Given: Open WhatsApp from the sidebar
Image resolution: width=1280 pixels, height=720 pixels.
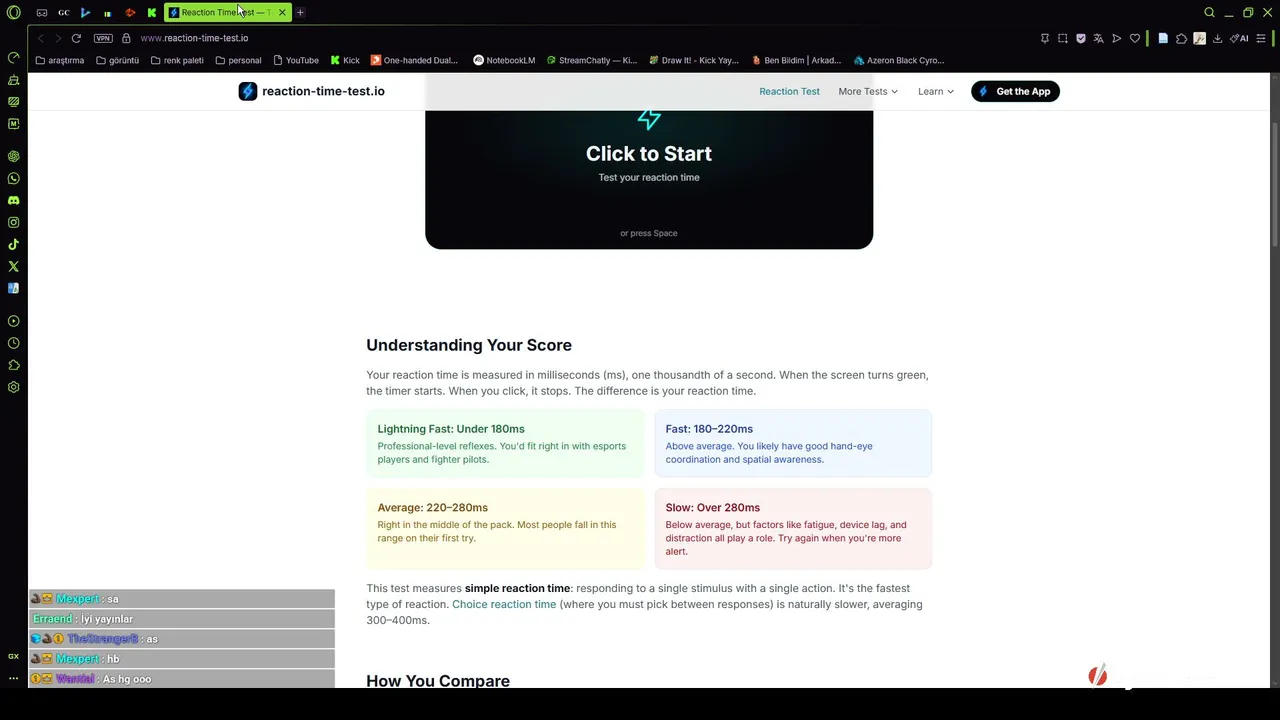Looking at the screenshot, I should pyautogui.click(x=13, y=178).
